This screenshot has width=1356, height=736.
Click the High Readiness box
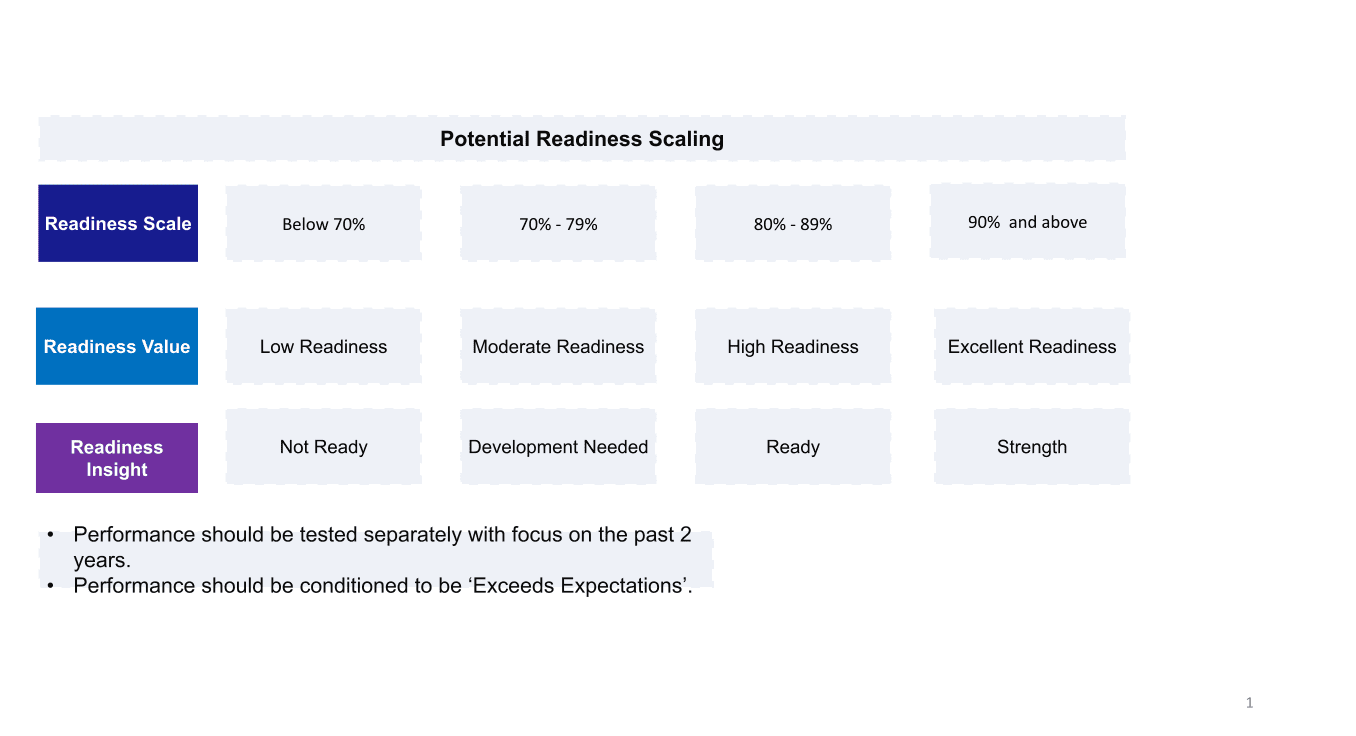793,346
